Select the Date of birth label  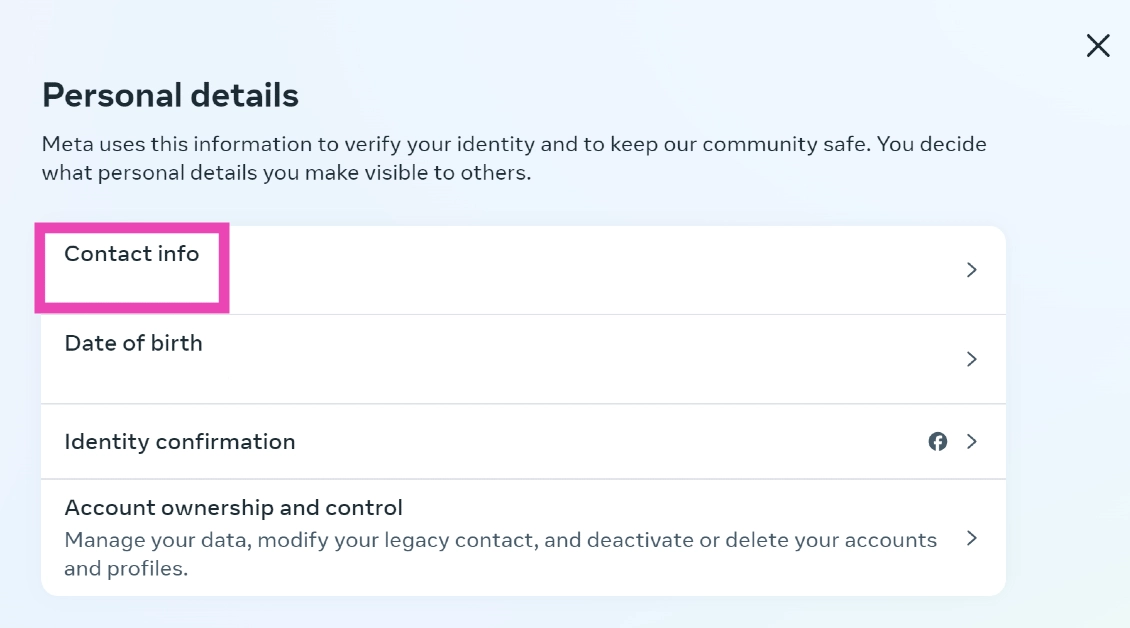coord(133,343)
